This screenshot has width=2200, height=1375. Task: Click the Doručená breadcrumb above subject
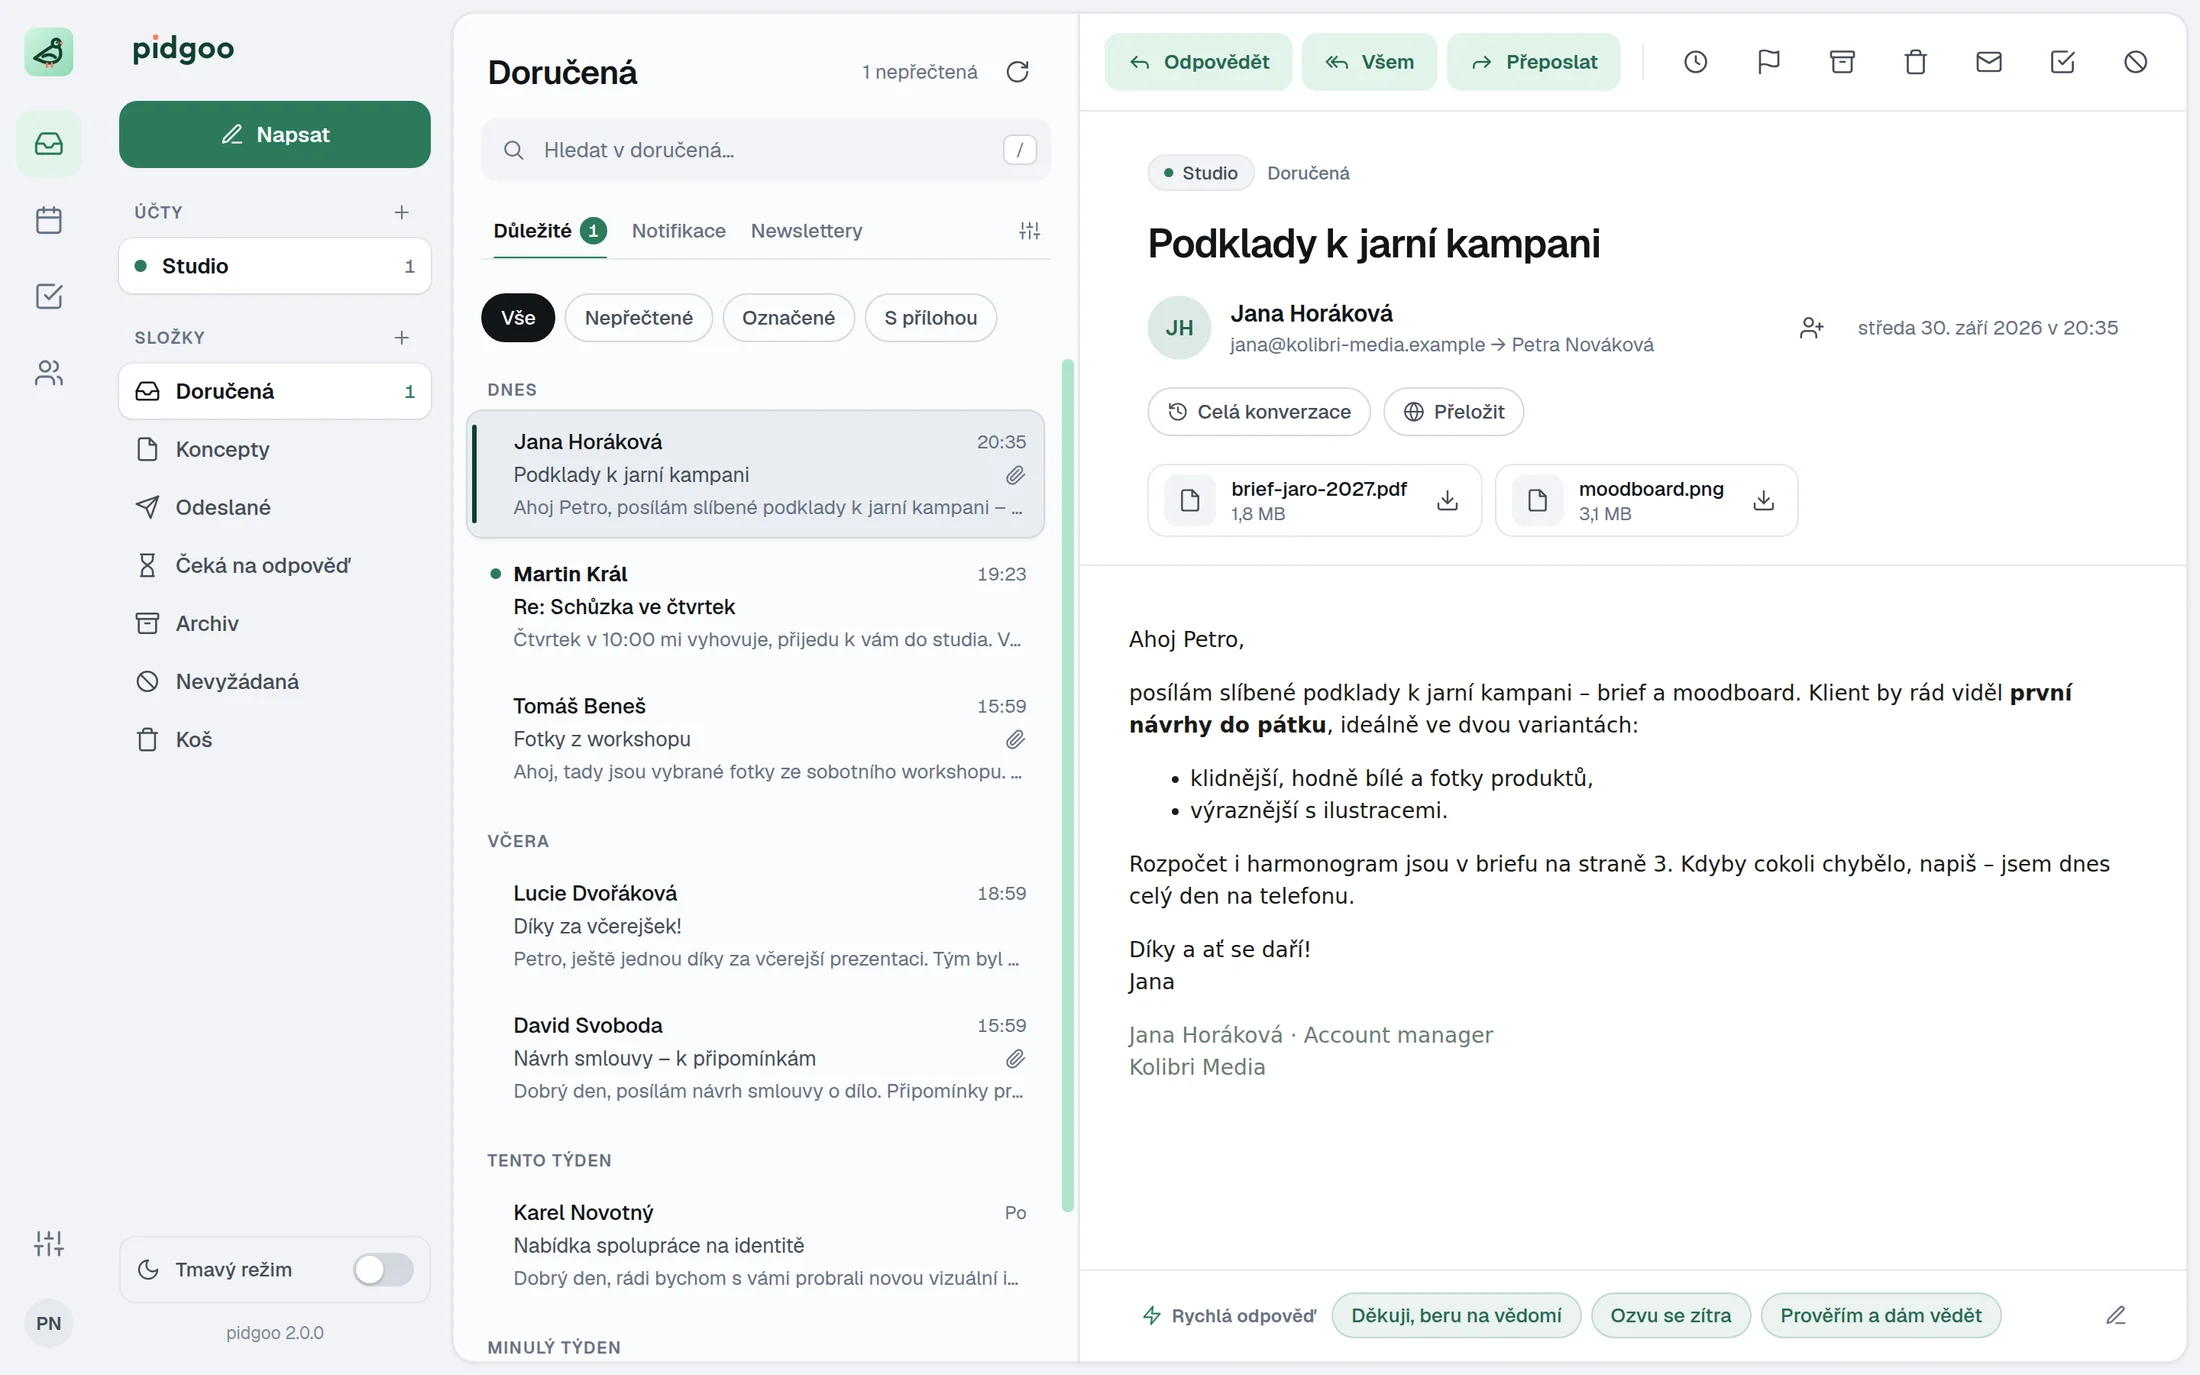[1308, 173]
